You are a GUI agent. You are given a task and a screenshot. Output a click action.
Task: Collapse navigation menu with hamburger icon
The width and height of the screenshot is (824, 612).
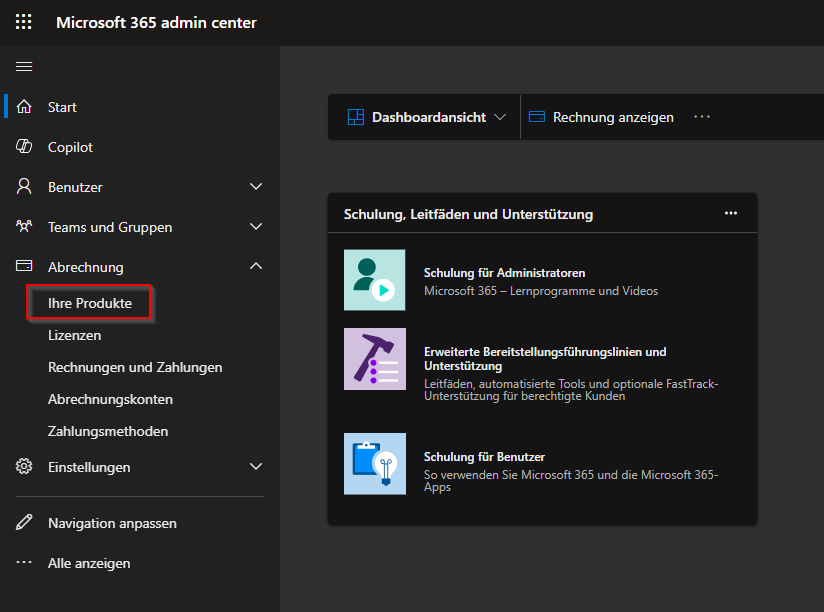coord(24,67)
